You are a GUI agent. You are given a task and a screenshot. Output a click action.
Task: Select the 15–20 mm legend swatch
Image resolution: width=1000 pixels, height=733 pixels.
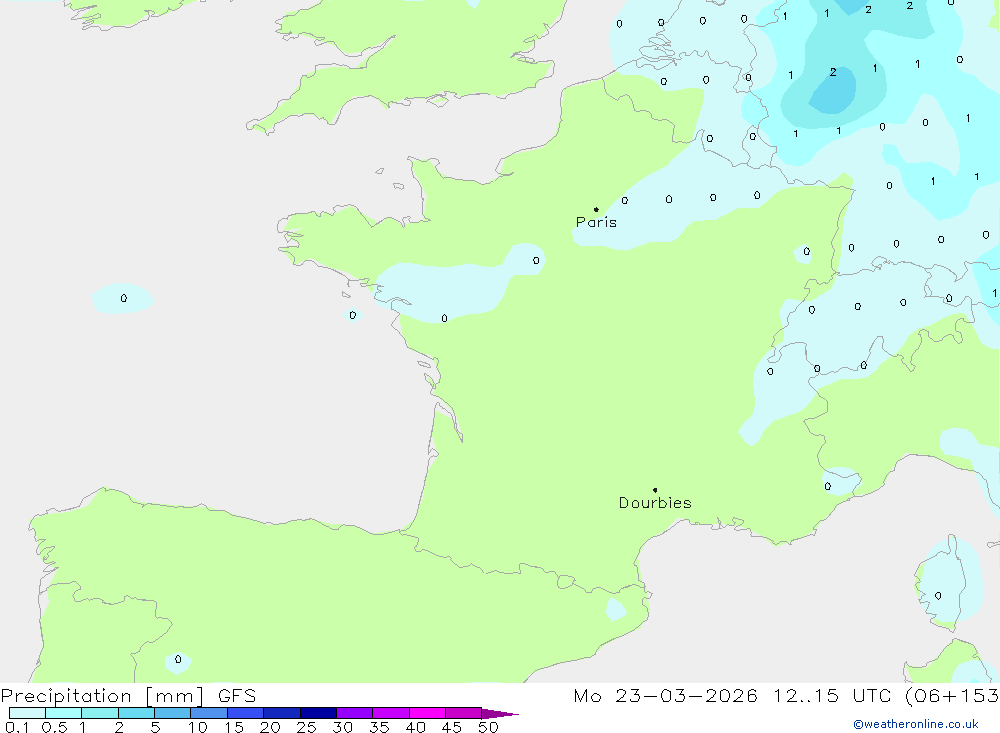(x=246, y=713)
